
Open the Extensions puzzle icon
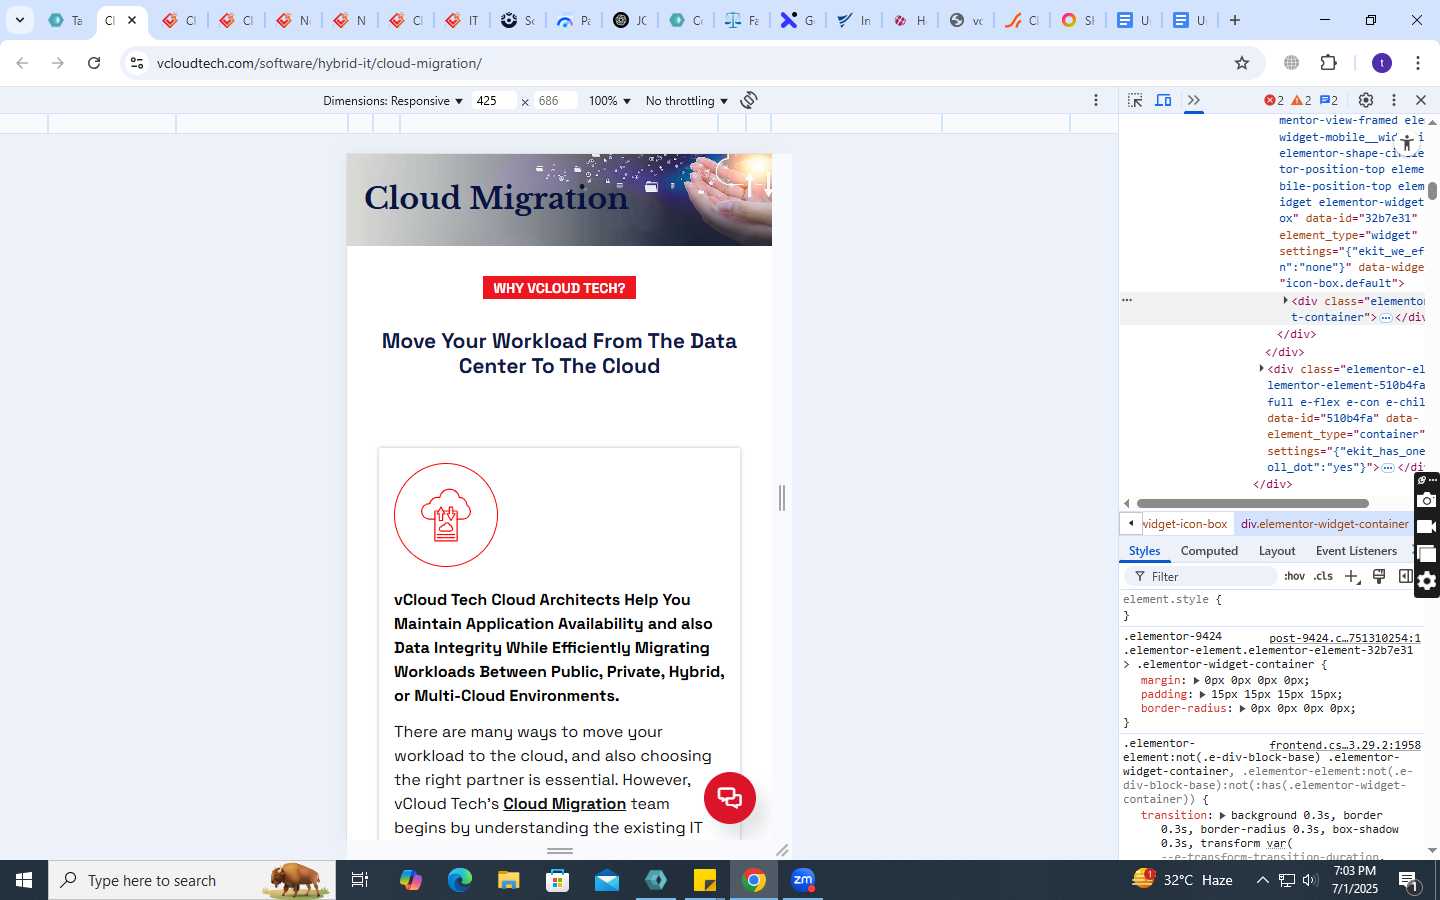click(x=1329, y=63)
